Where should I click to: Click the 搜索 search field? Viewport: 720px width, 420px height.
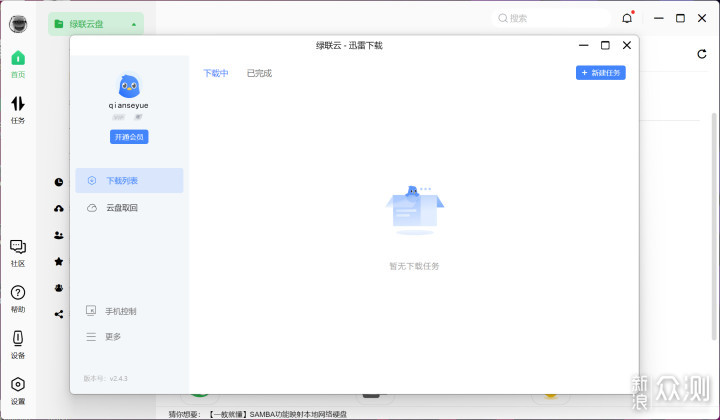tap(551, 18)
